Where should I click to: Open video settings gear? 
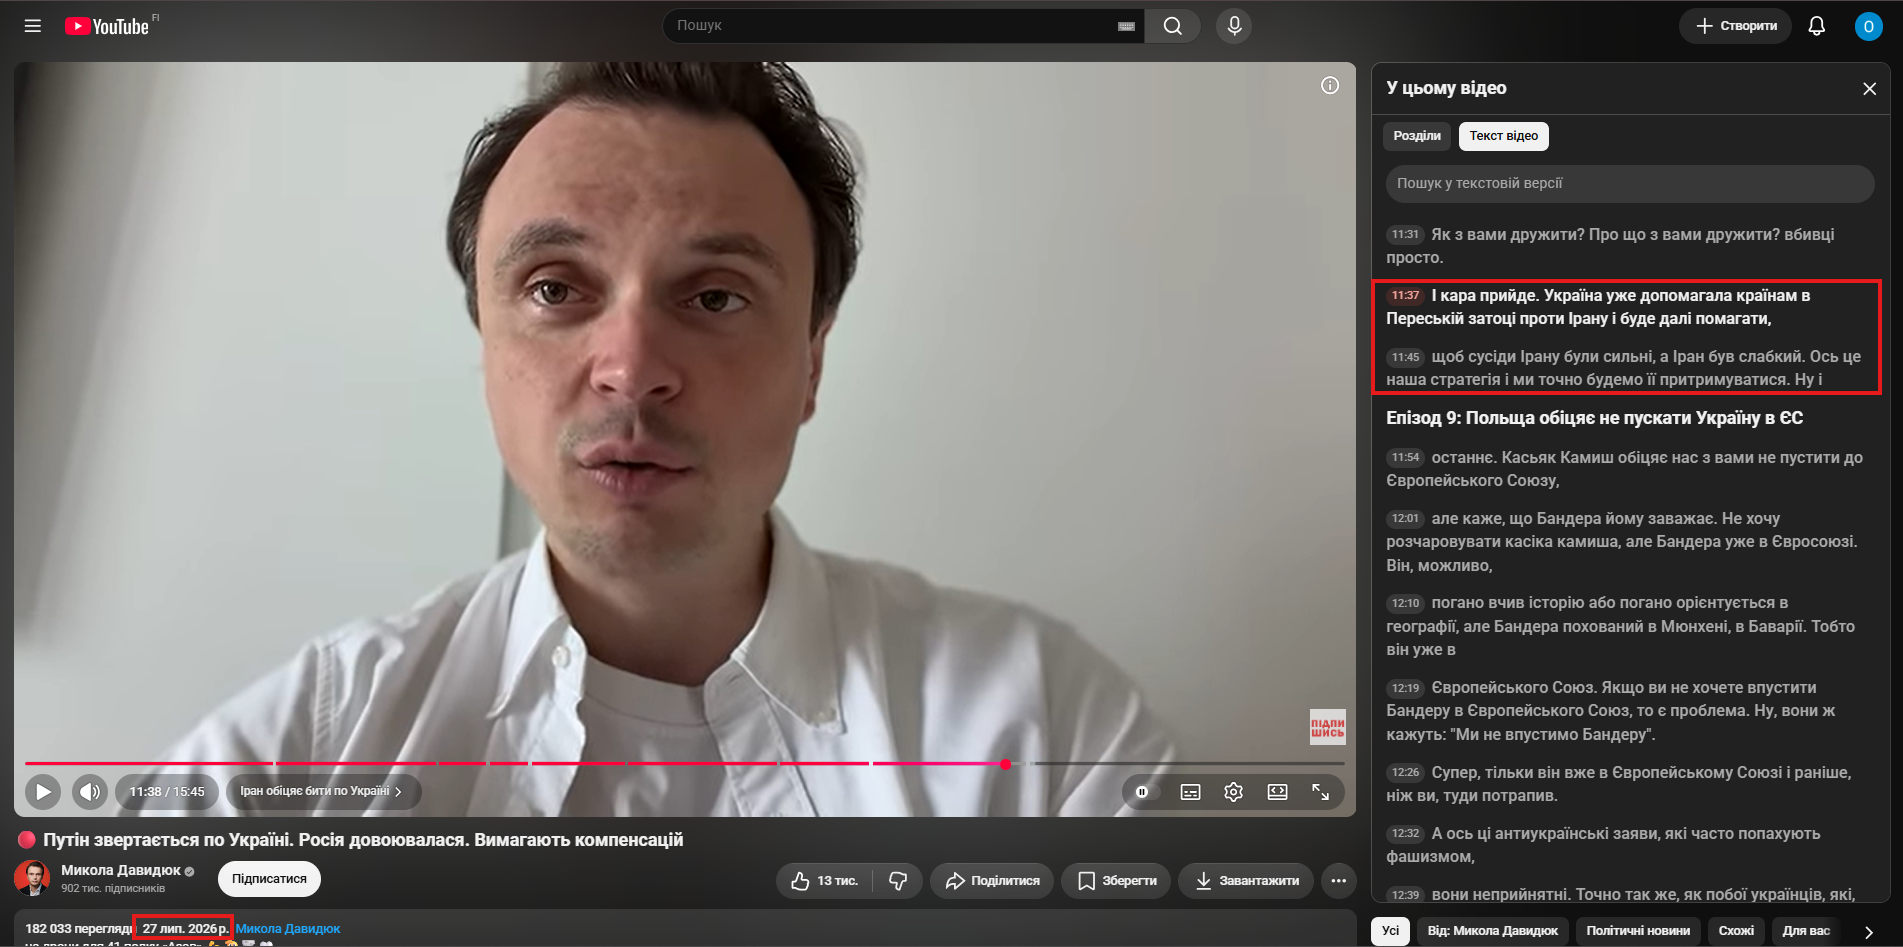click(1233, 792)
